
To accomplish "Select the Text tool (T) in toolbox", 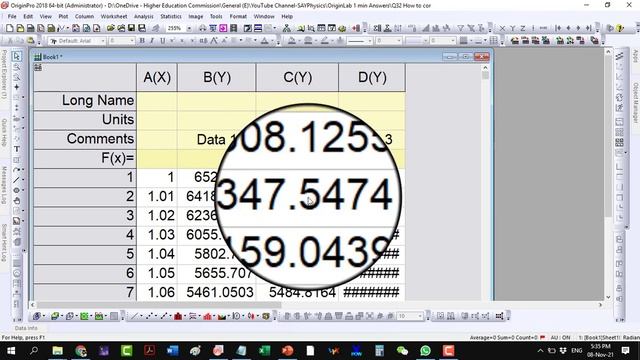I will point(17,149).
